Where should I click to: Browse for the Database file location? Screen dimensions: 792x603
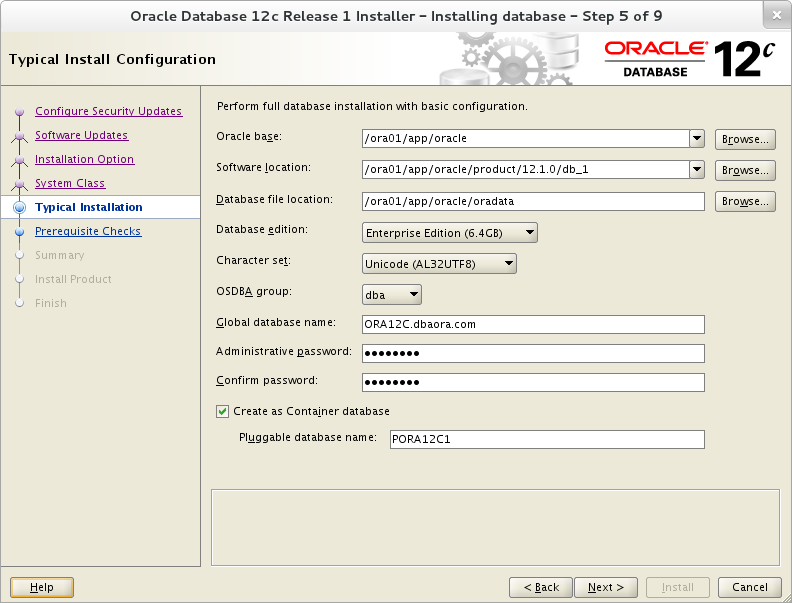[x=745, y=202]
